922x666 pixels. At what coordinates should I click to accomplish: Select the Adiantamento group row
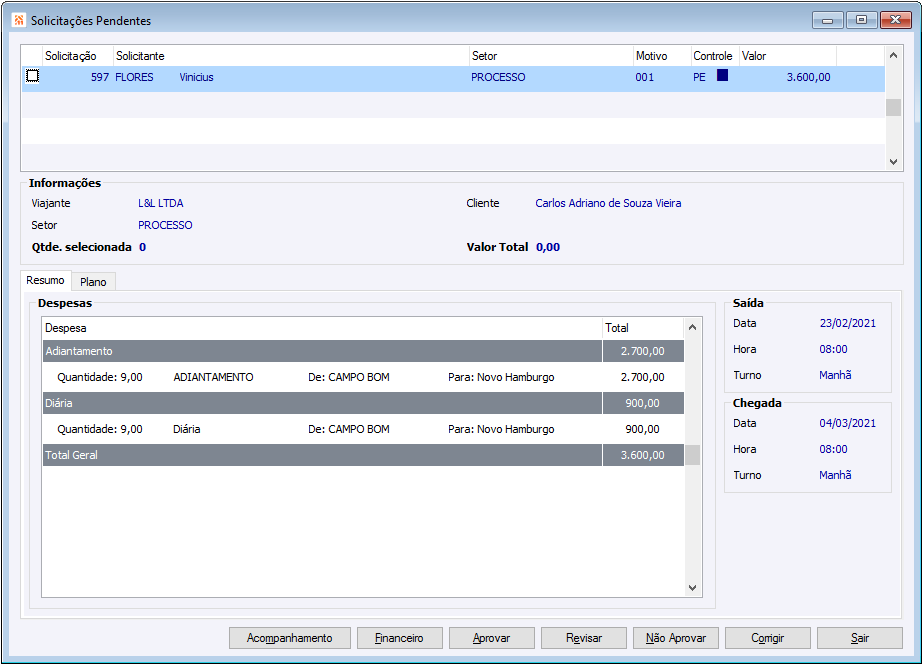click(x=363, y=351)
